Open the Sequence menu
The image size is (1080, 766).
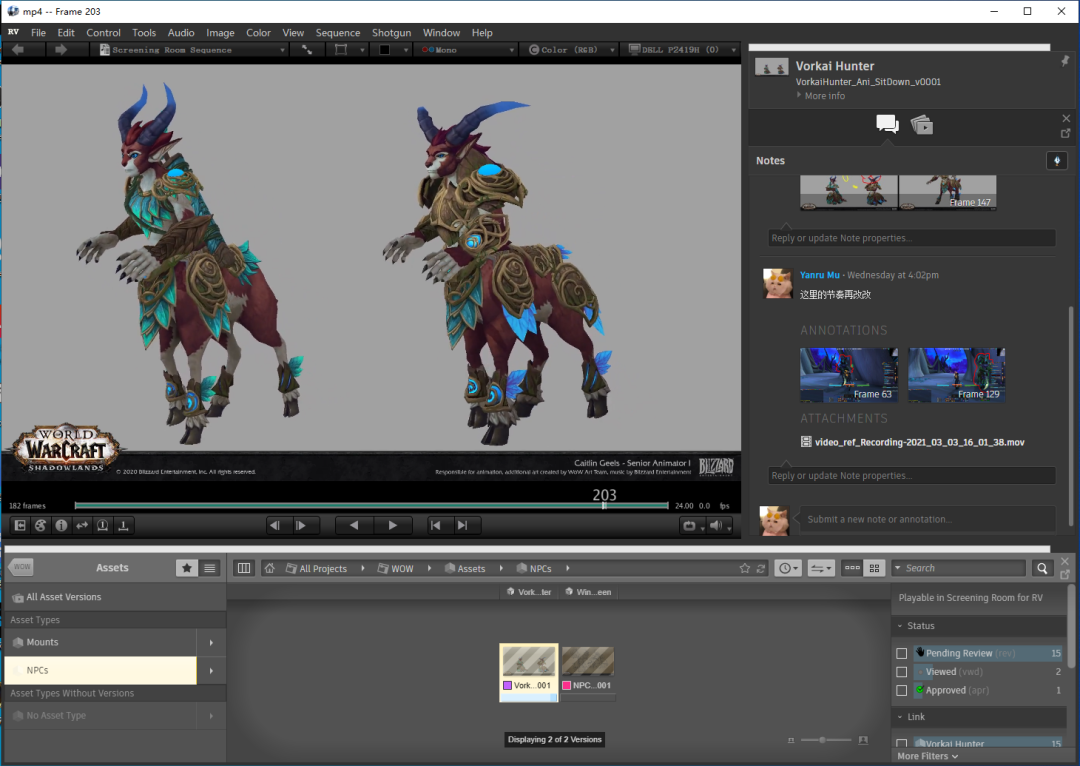(x=337, y=33)
